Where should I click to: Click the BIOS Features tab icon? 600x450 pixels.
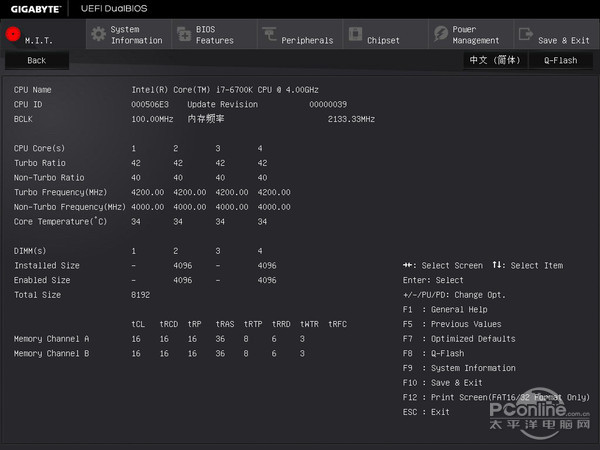click(183, 35)
